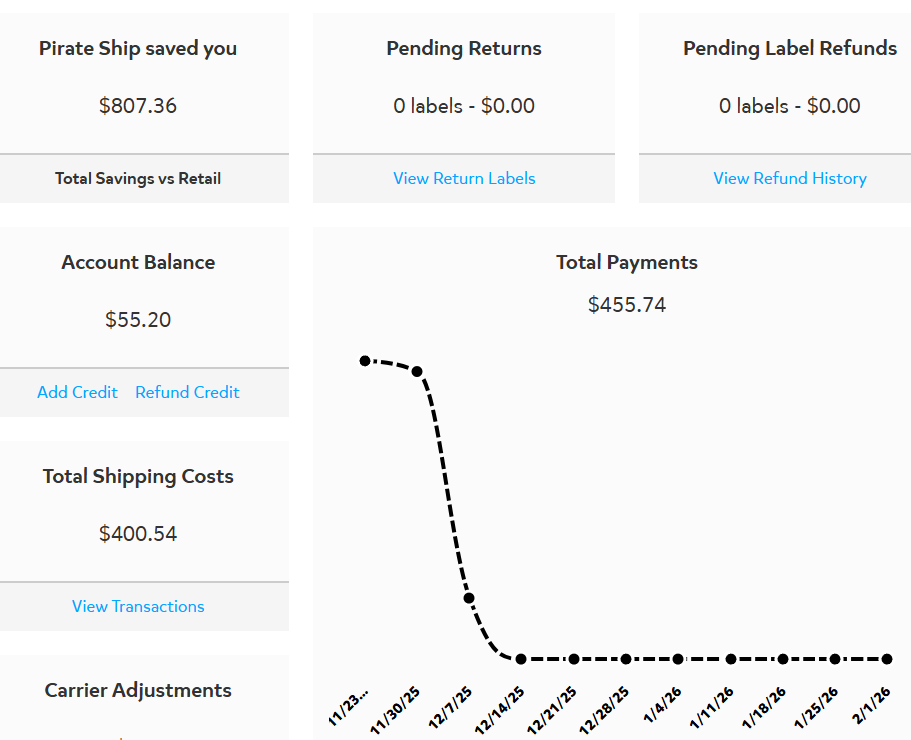The width and height of the screenshot is (911, 740).
Task: Click Add Credit under Account Balance
Action: [77, 393]
